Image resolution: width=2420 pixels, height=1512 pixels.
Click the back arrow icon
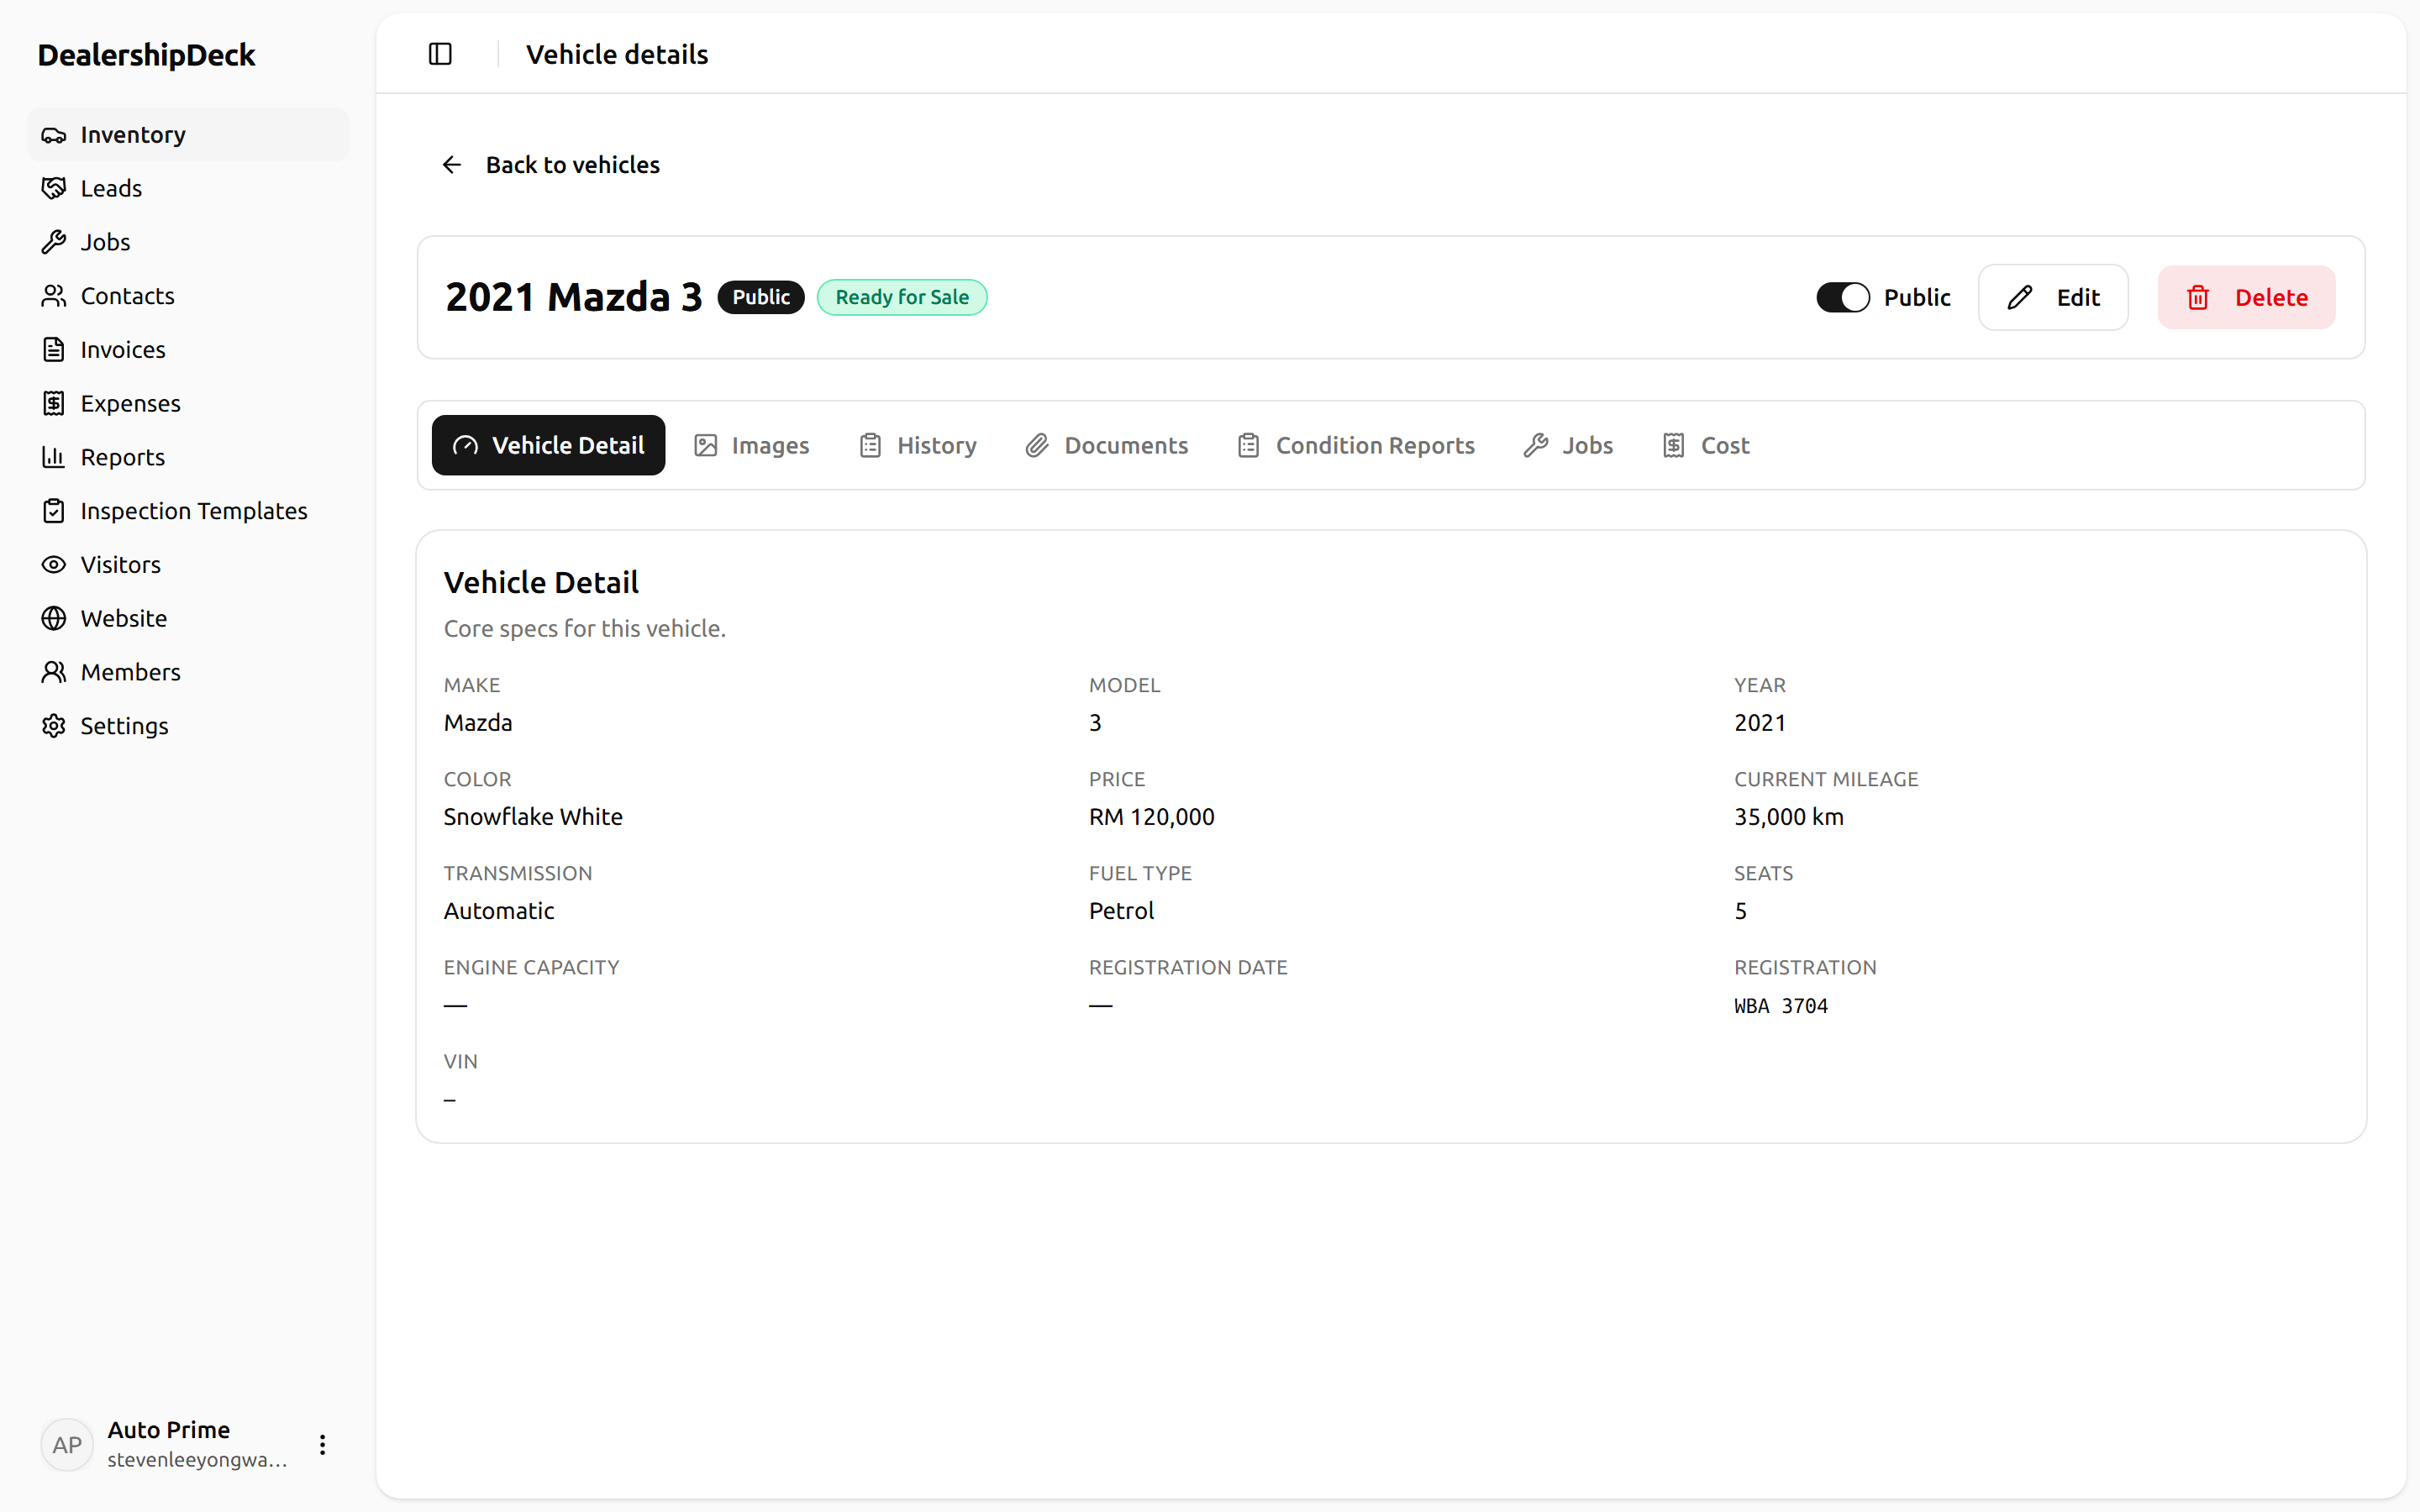tap(452, 165)
